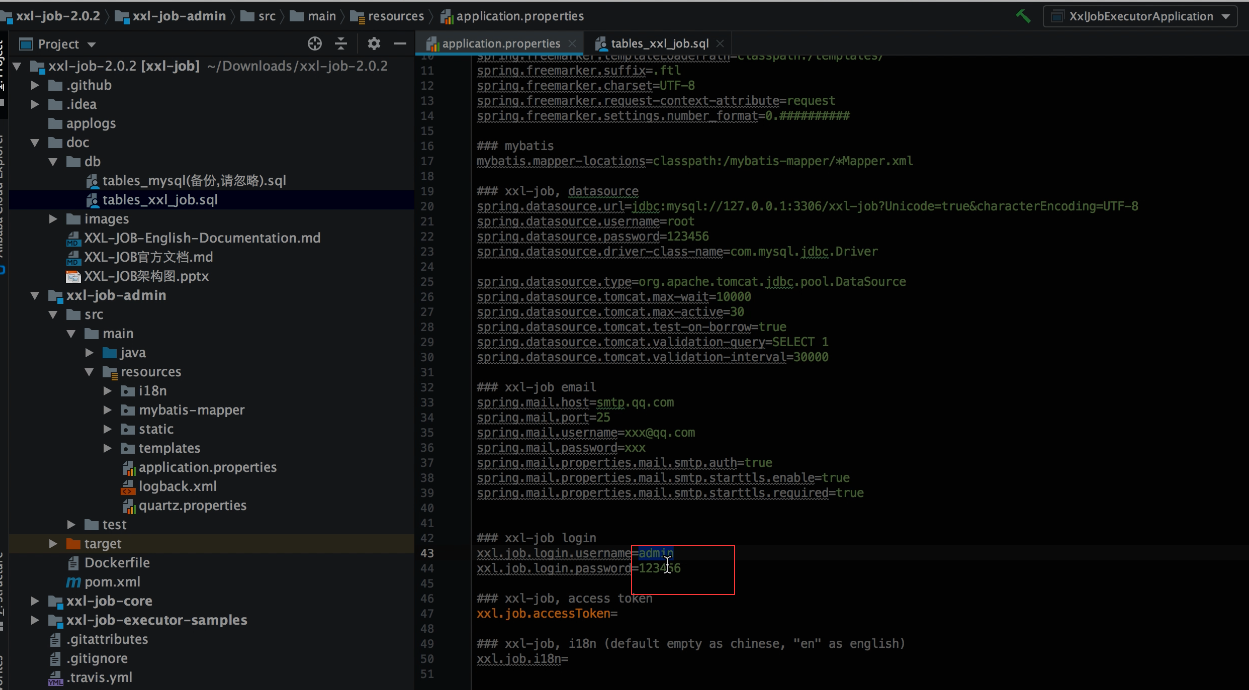Expand the xxl-job-core module
The height and width of the screenshot is (690, 1249).
pyautogui.click(x=36, y=601)
